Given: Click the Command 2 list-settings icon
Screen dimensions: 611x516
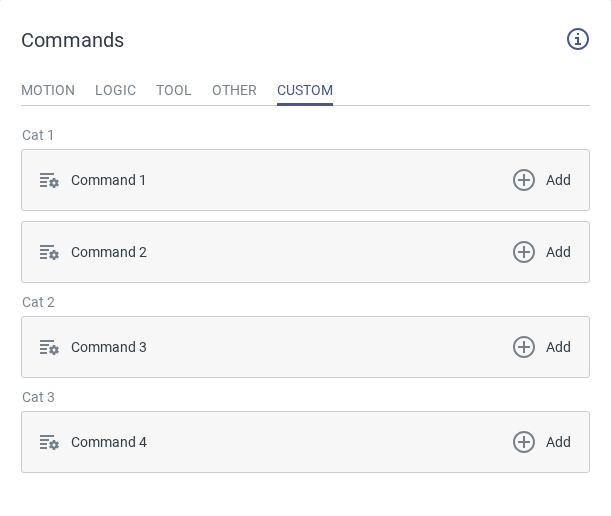Looking at the screenshot, I should (x=49, y=253).
